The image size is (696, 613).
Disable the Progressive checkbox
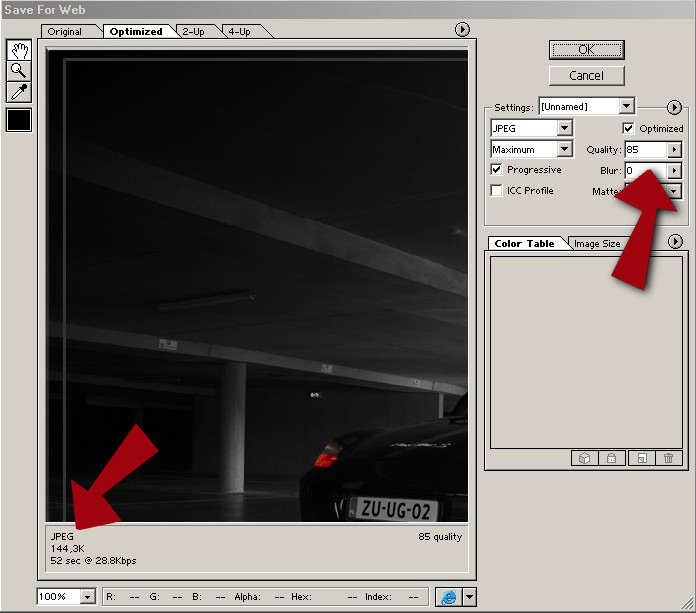(497, 170)
